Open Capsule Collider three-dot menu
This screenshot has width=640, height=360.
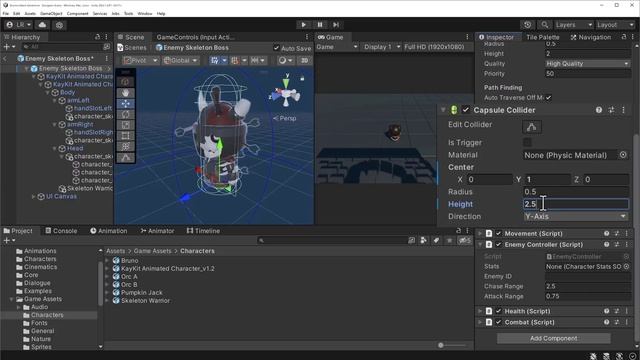tap(623, 110)
